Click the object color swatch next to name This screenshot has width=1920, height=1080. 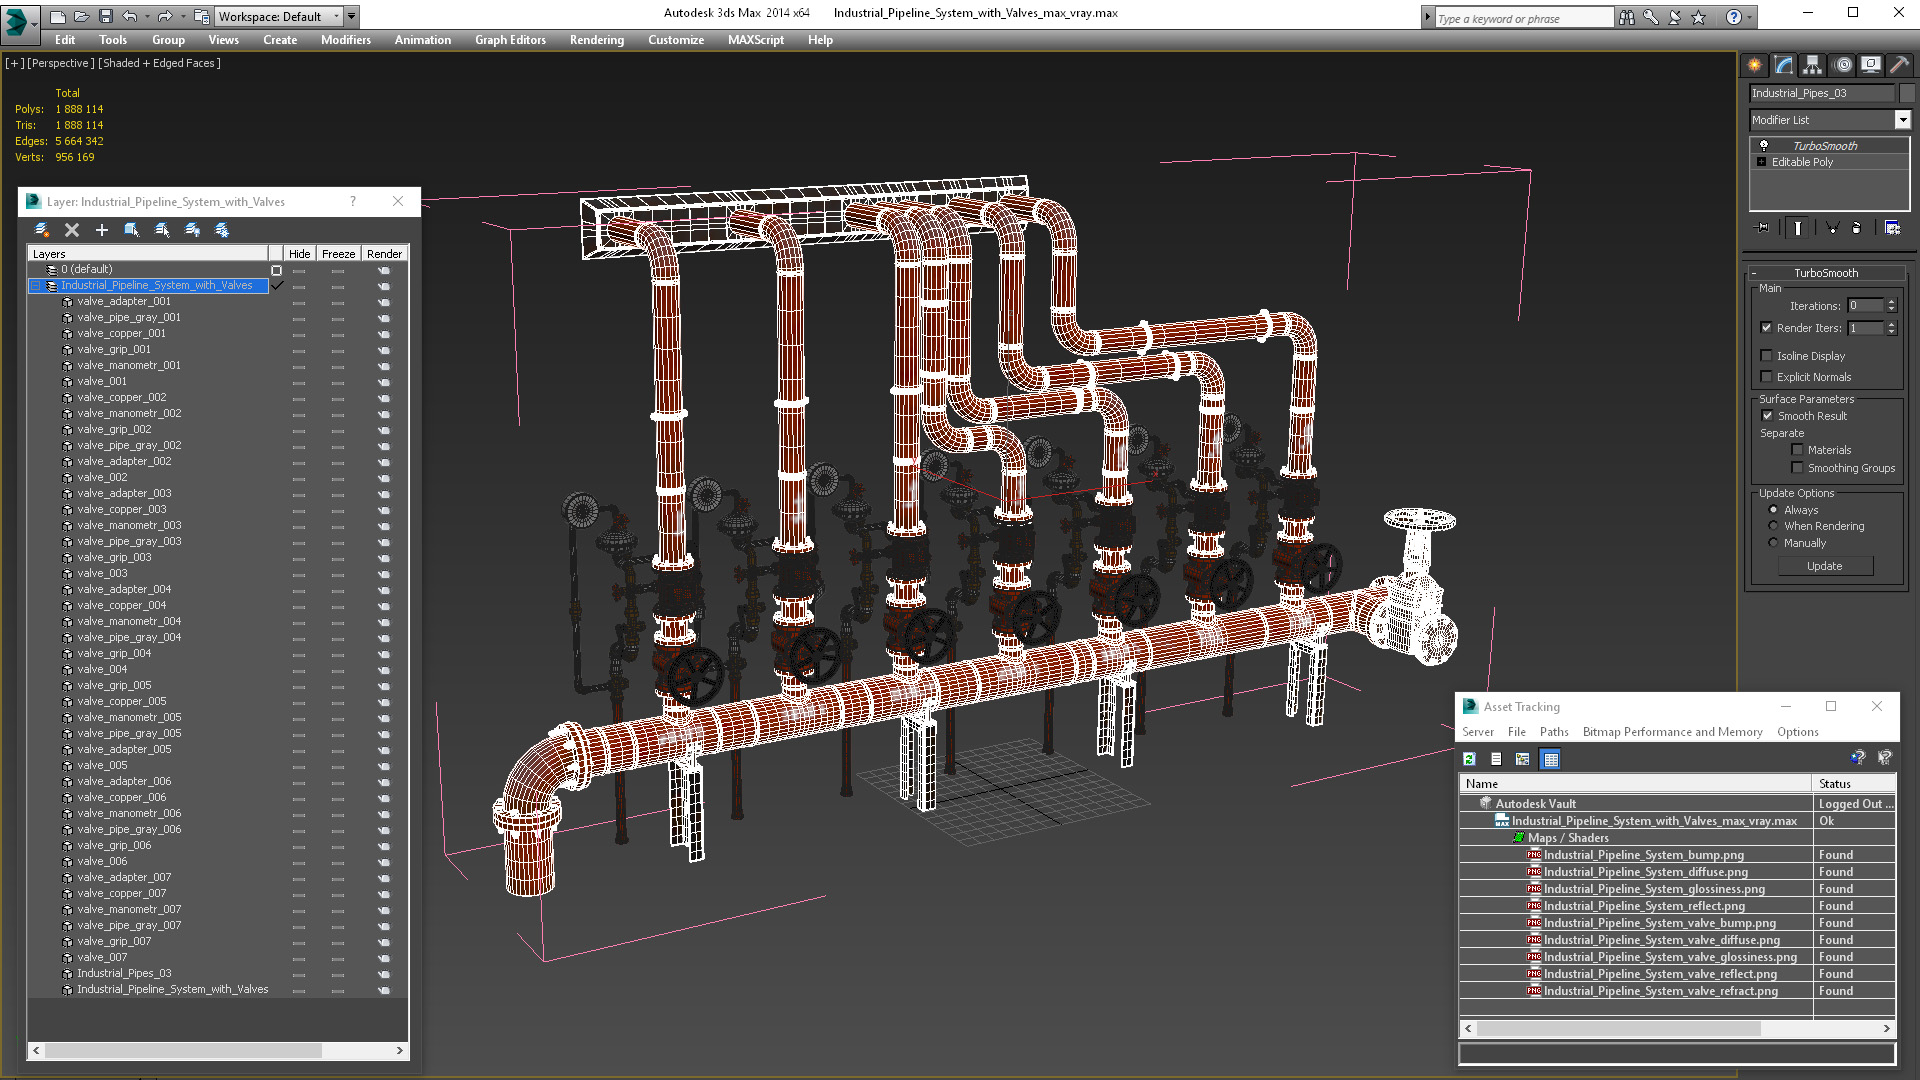(x=1907, y=93)
